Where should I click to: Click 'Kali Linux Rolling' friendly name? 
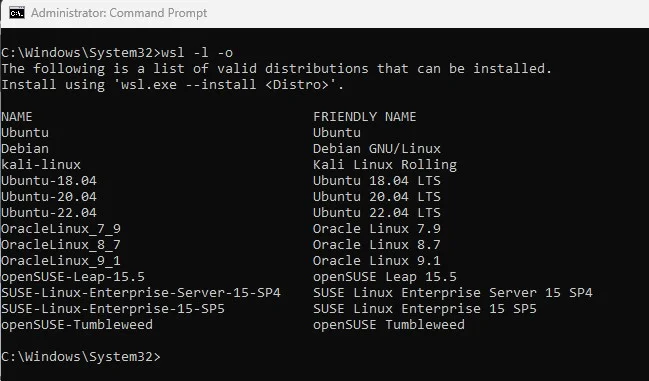tap(385, 165)
